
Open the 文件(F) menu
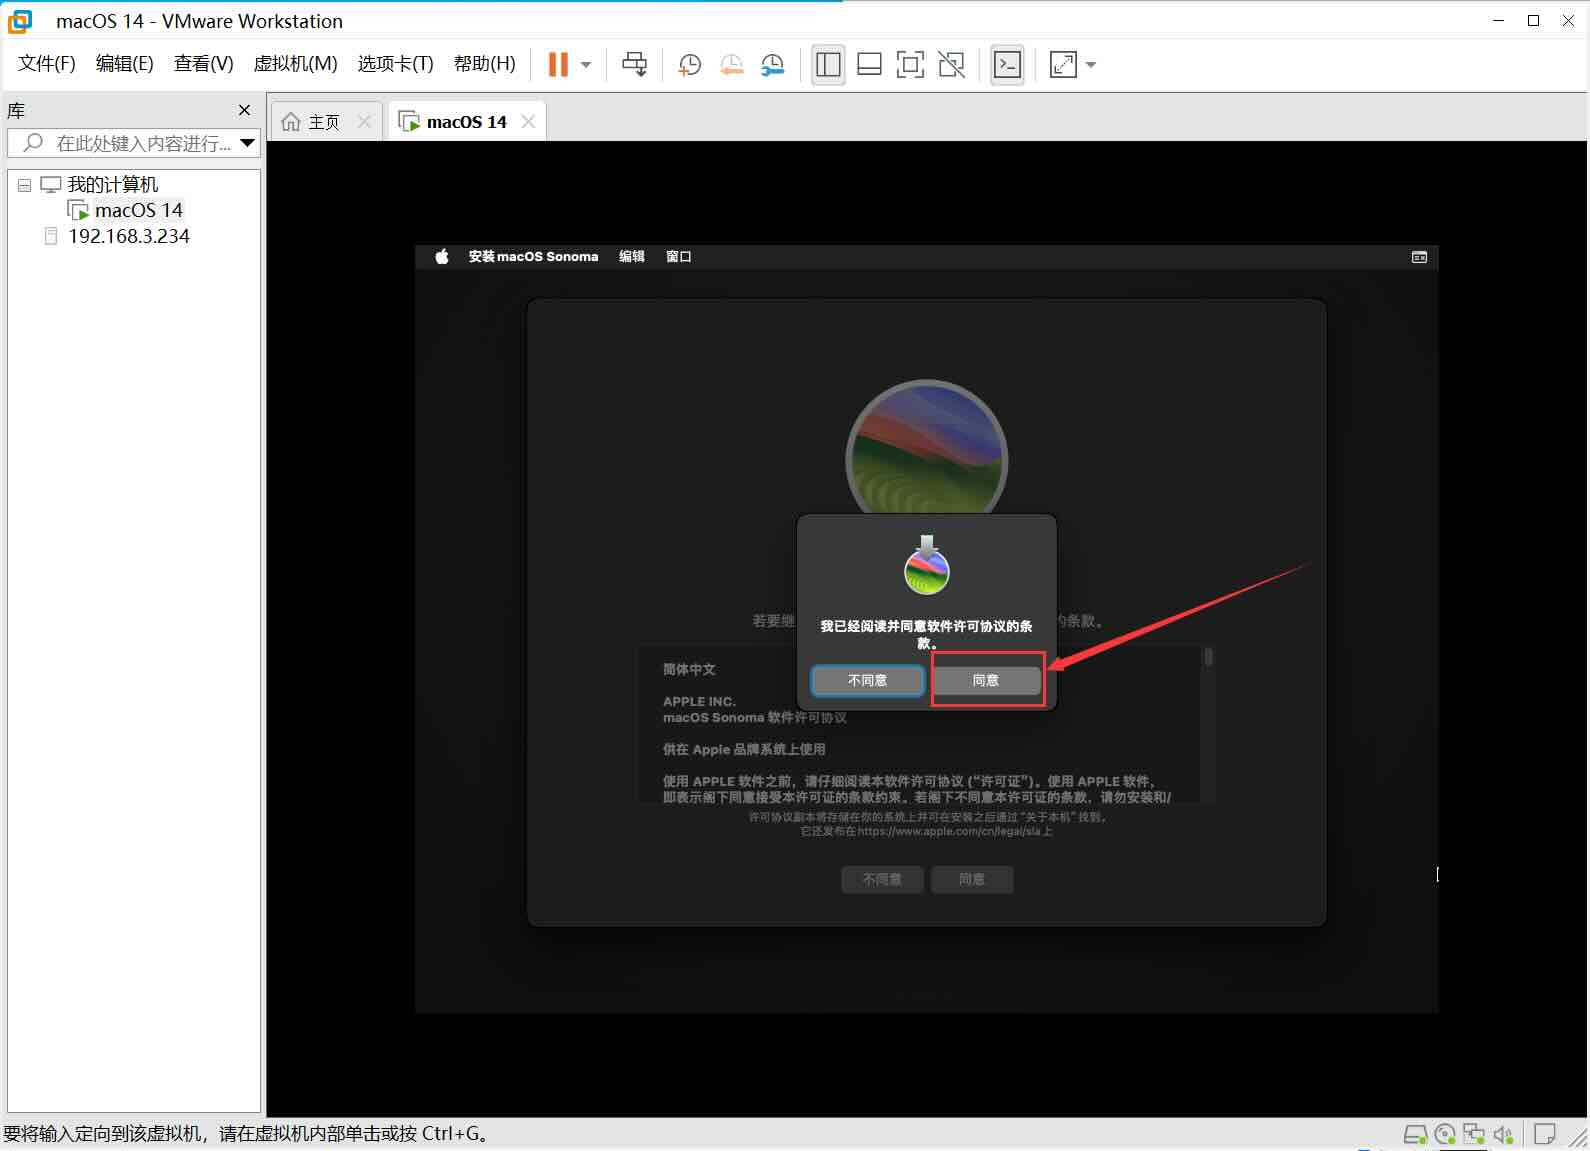click(x=47, y=64)
